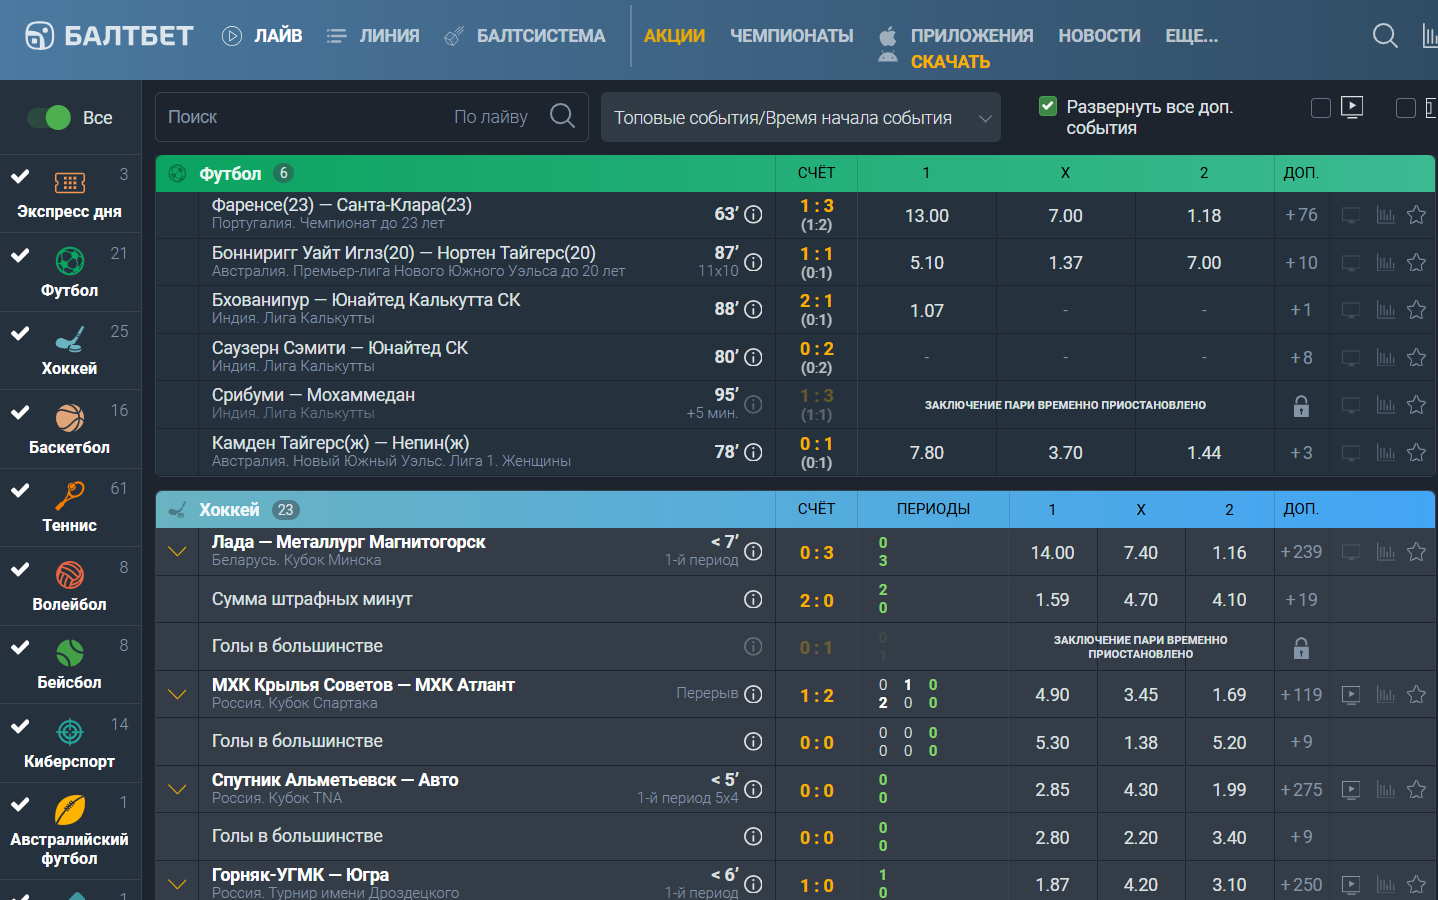Uncheck Экспресс дня checkmark in sidebar

(20, 176)
